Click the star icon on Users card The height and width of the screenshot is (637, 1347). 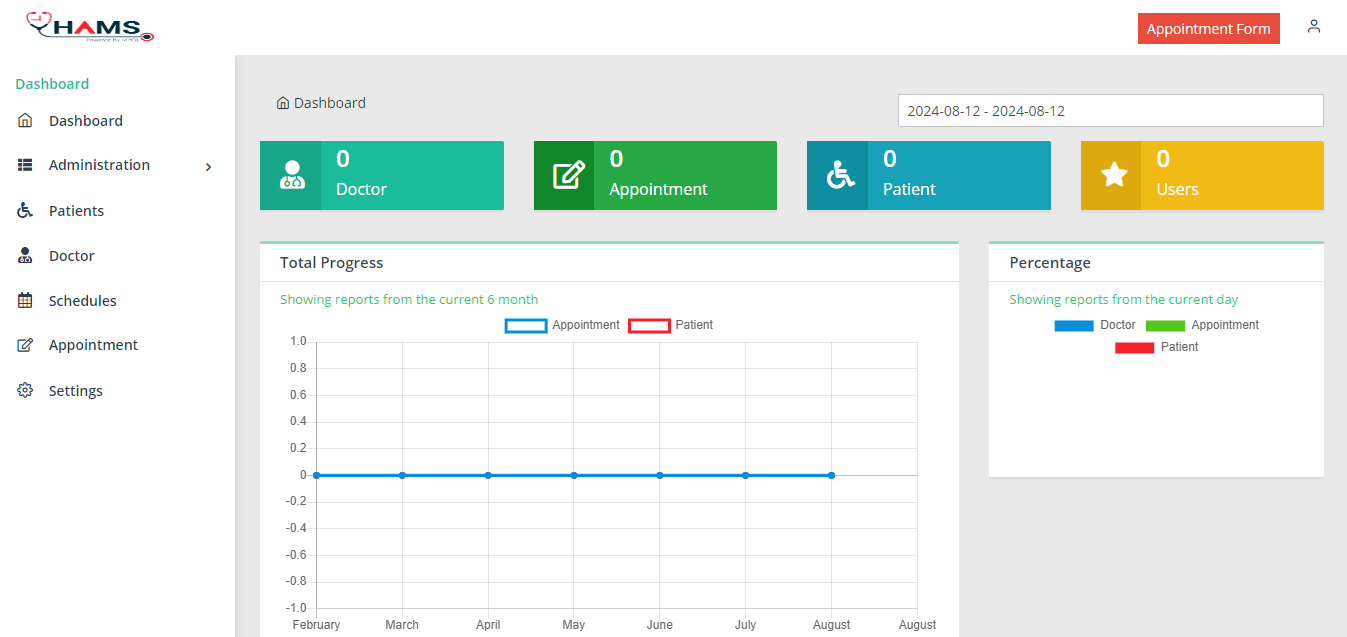pyautogui.click(x=1113, y=175)
